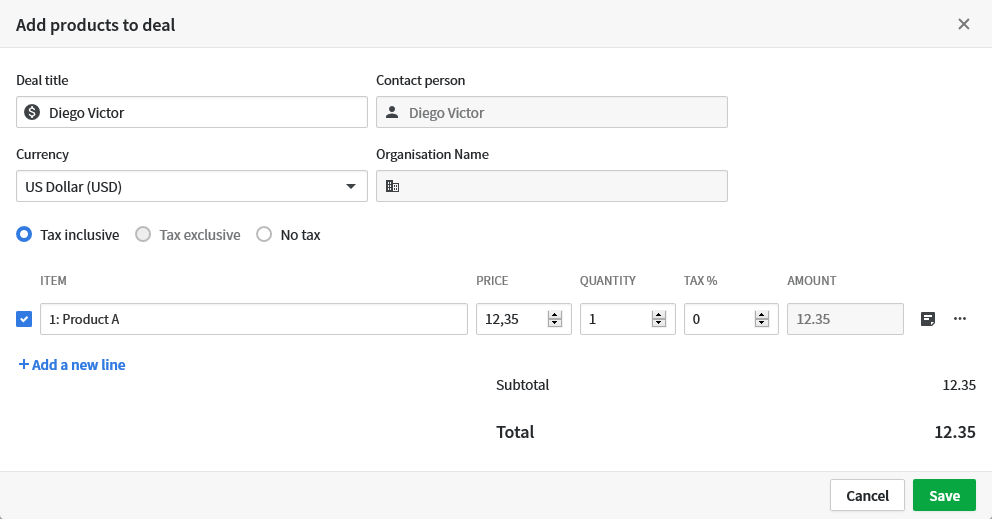Open the line item notes icon
Viewport: 992px width, 519px height.
[928, 319]
